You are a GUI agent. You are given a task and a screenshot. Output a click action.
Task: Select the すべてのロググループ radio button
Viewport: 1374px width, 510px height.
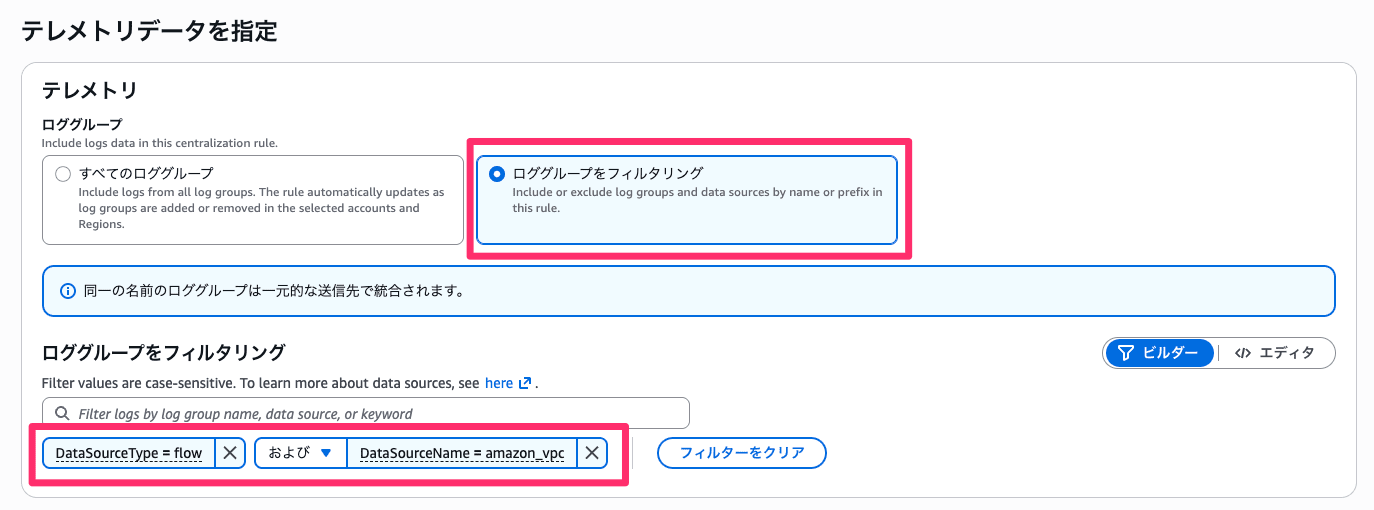(64, 174)
